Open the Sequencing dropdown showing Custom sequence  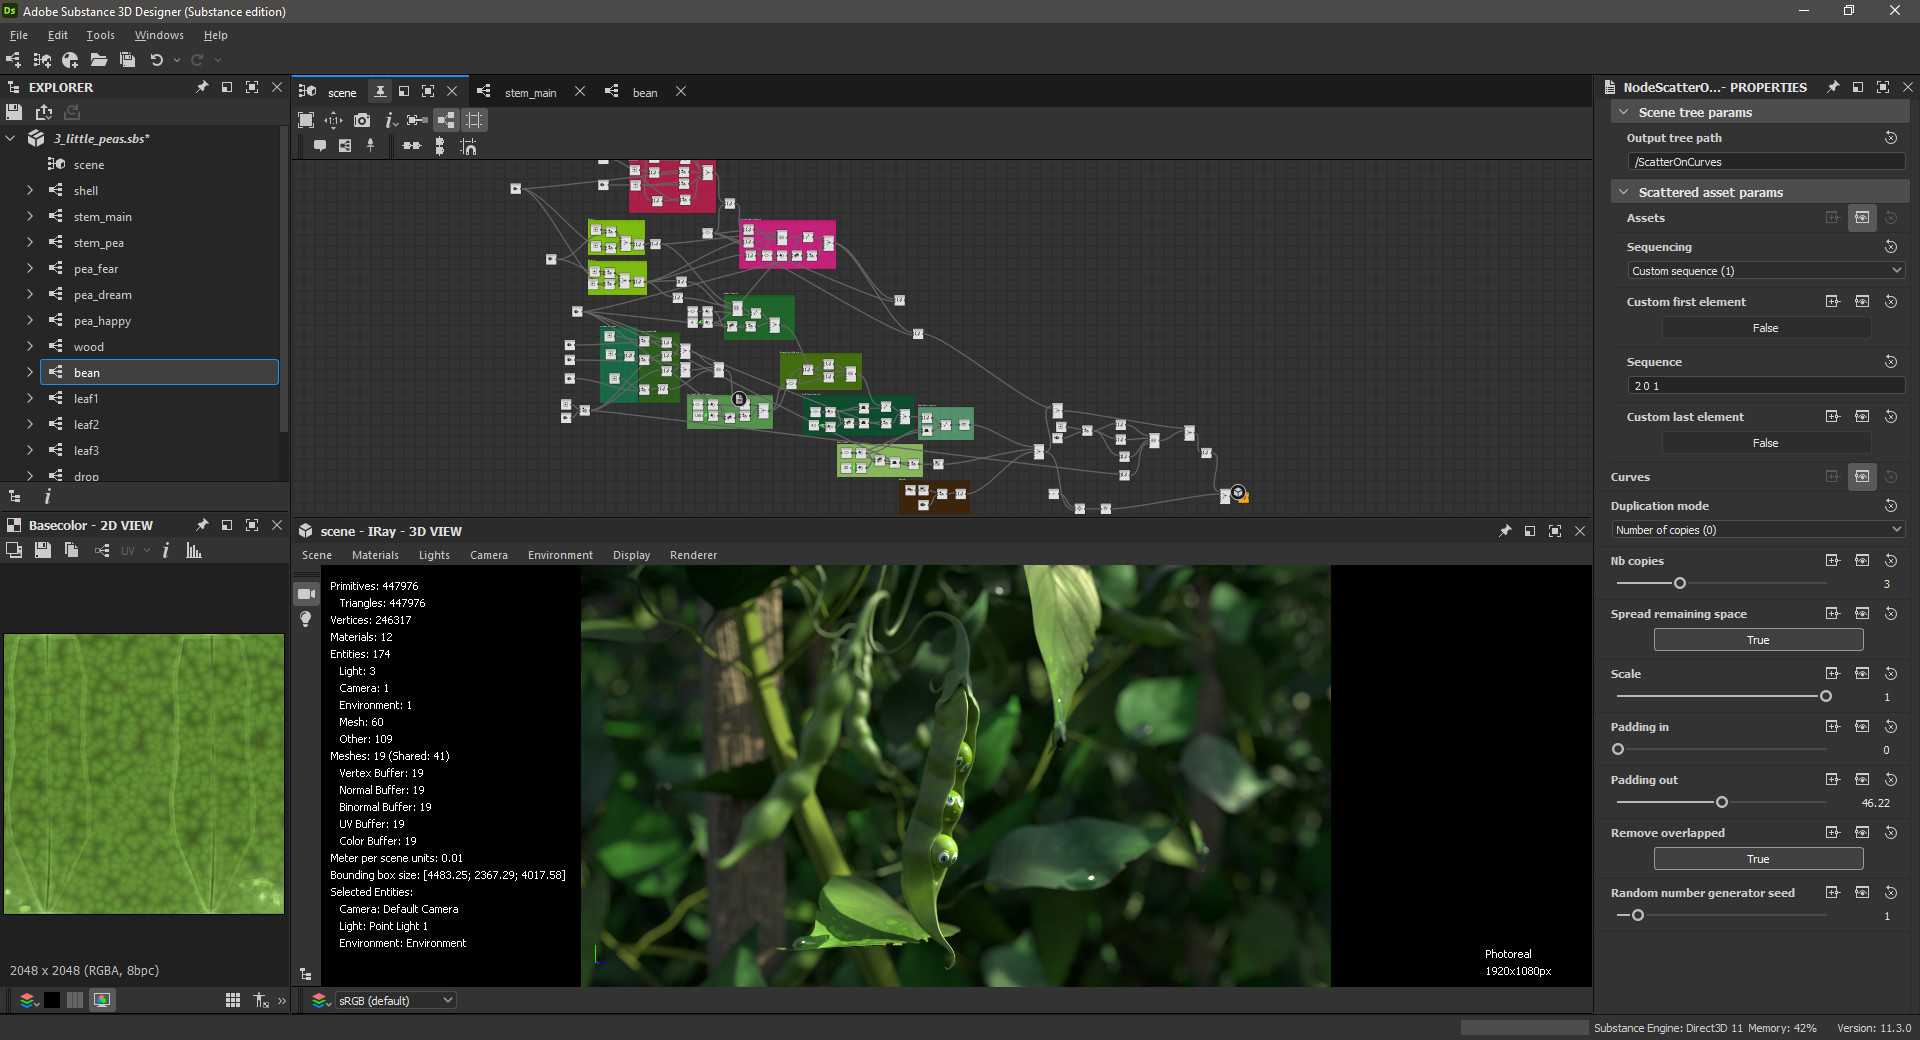1764,270
